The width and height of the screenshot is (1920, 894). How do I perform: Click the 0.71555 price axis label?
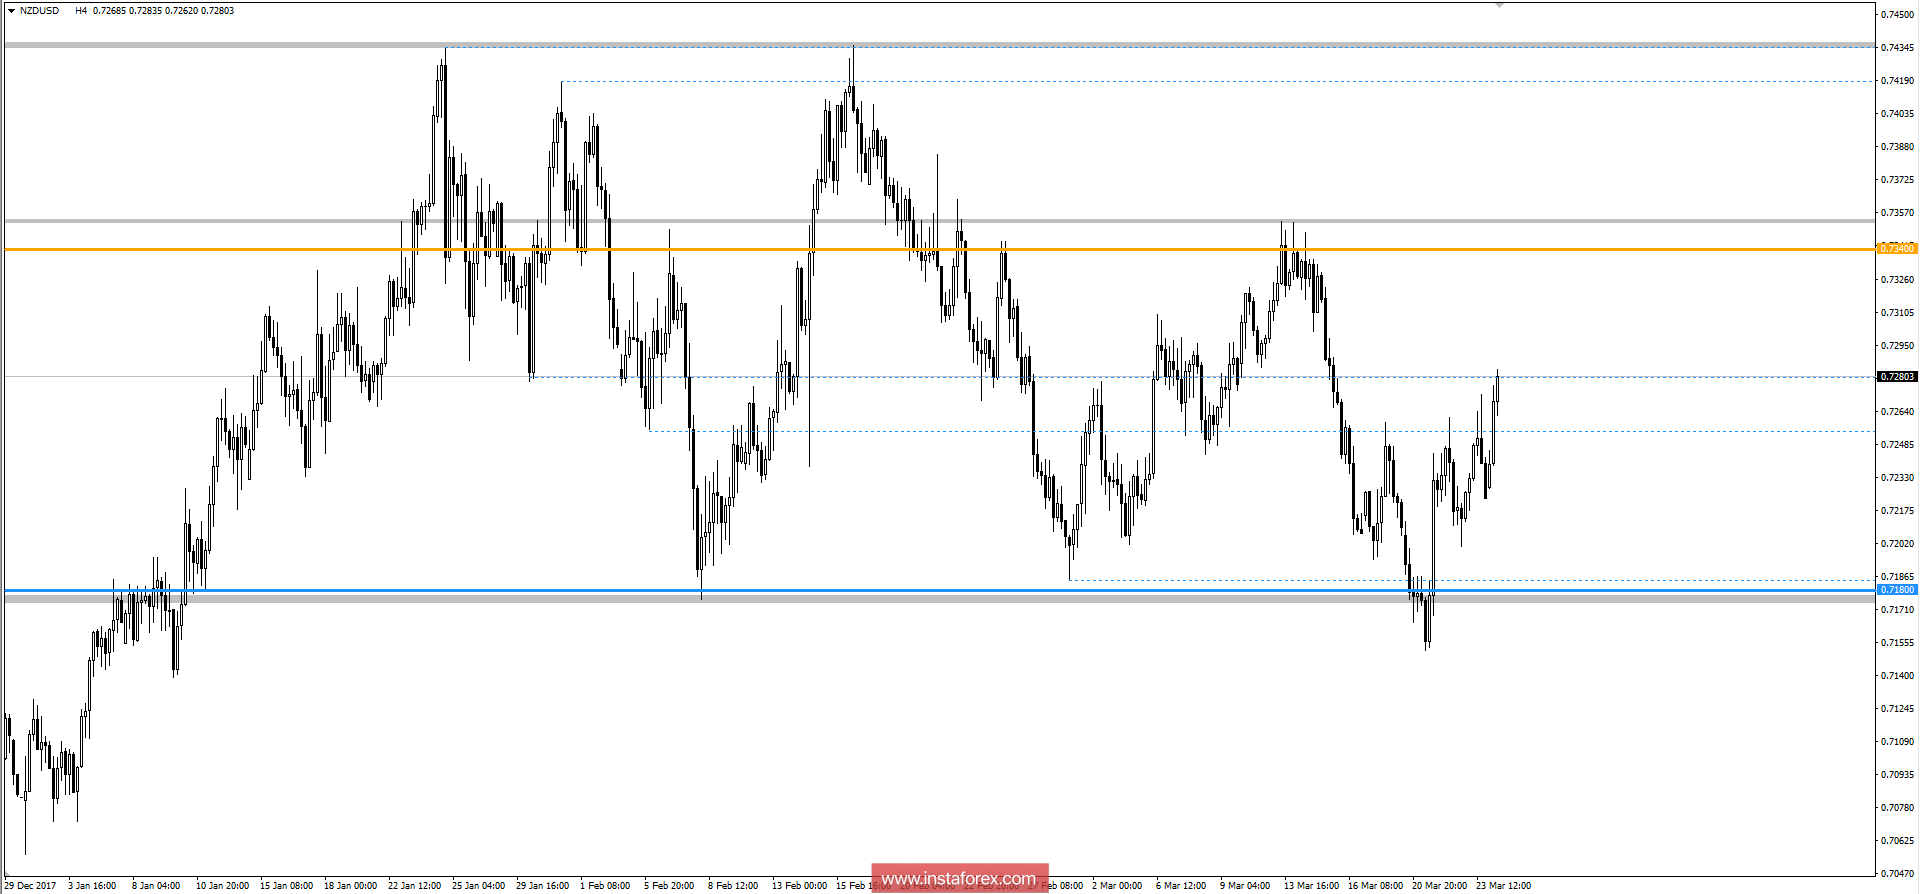[1898, 643]
